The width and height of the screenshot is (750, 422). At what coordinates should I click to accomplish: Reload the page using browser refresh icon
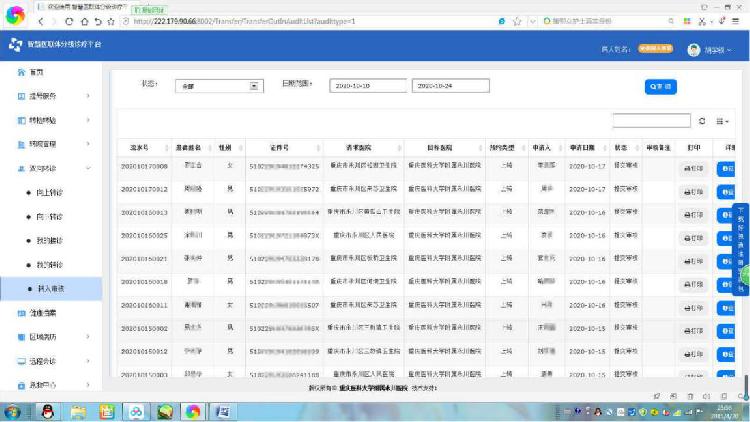click(x=69, y=22)
